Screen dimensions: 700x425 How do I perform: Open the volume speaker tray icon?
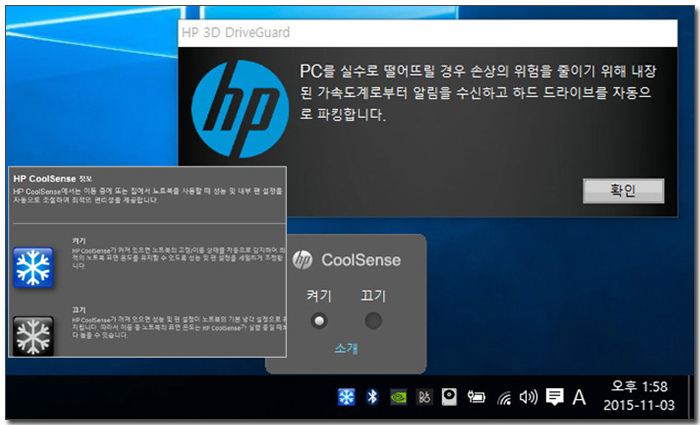tap(529, 396)
